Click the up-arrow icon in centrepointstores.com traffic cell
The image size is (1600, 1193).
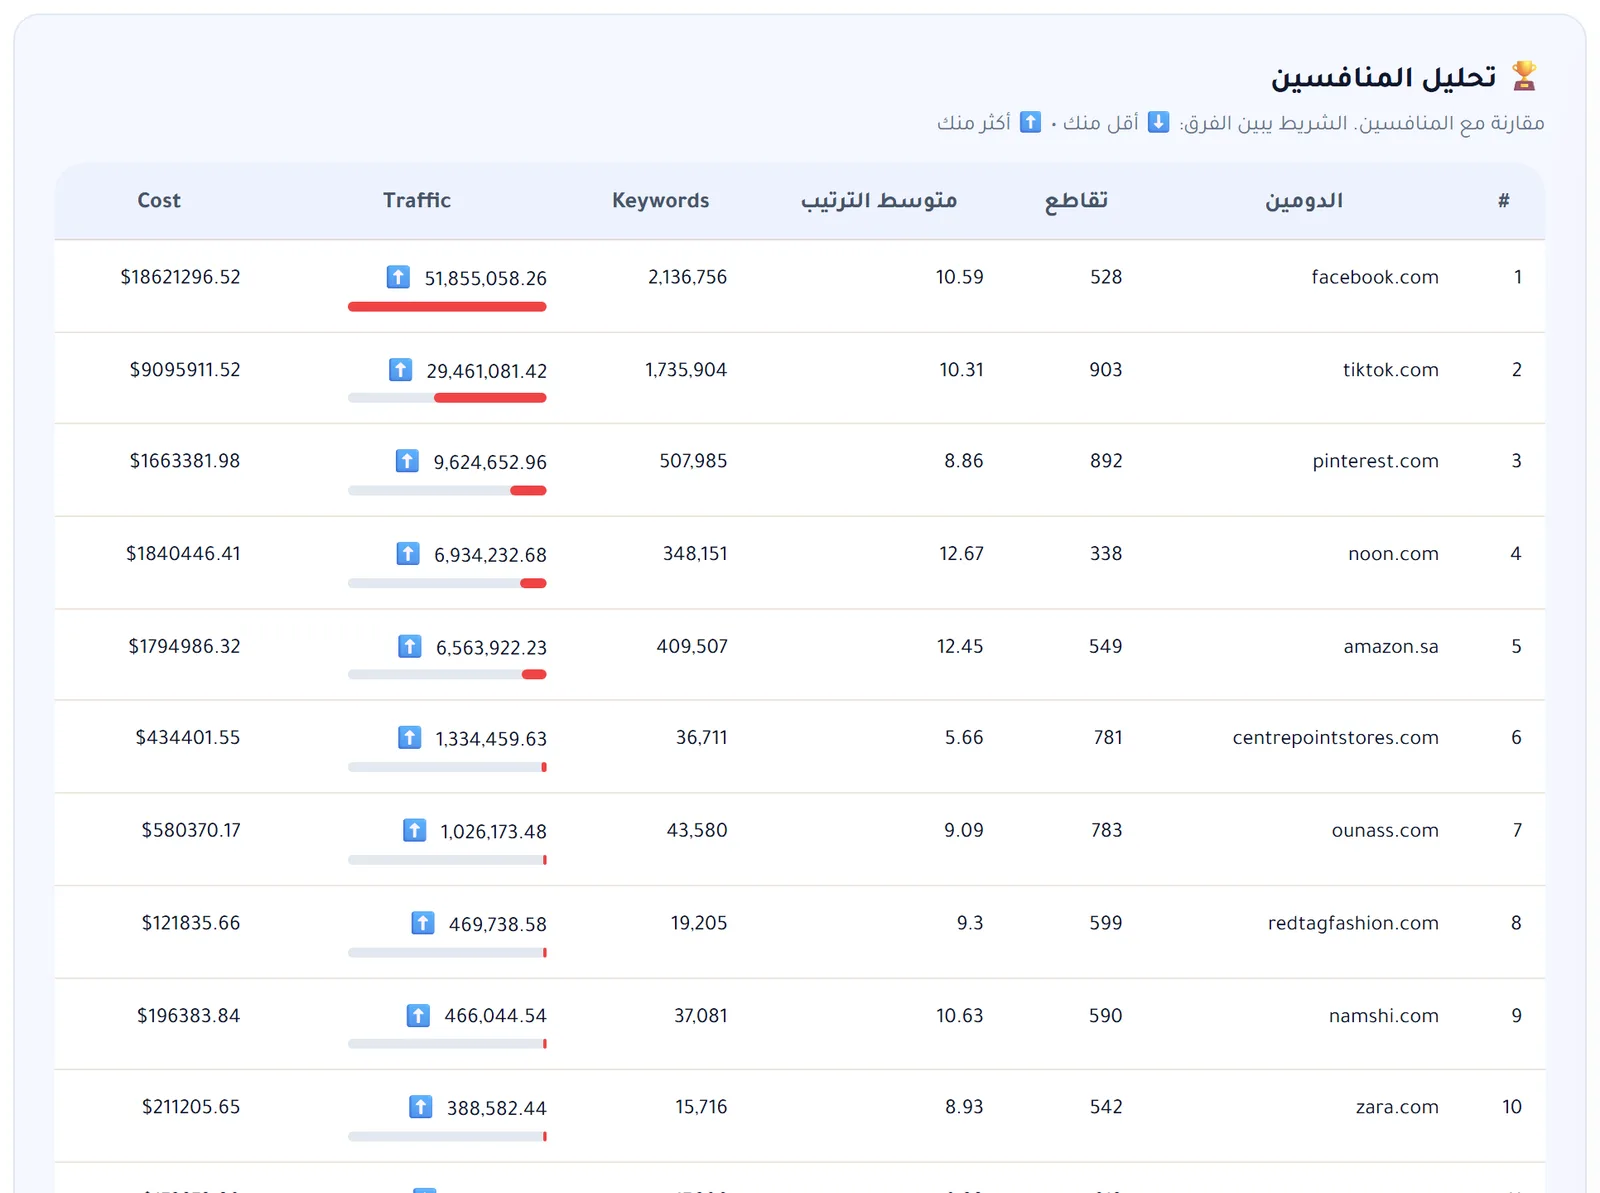(410, 738)
